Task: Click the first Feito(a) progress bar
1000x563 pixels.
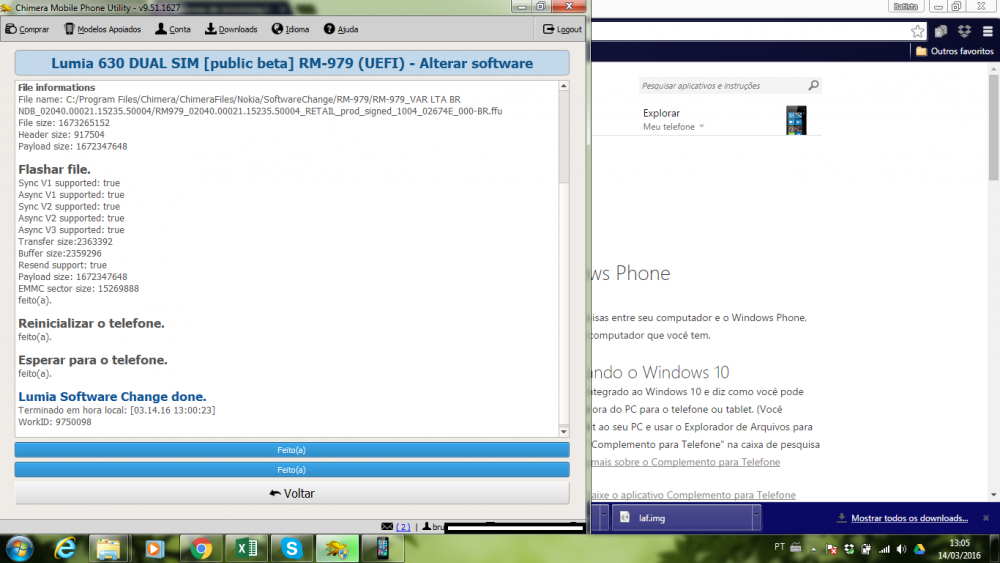Action: point(292,450)
